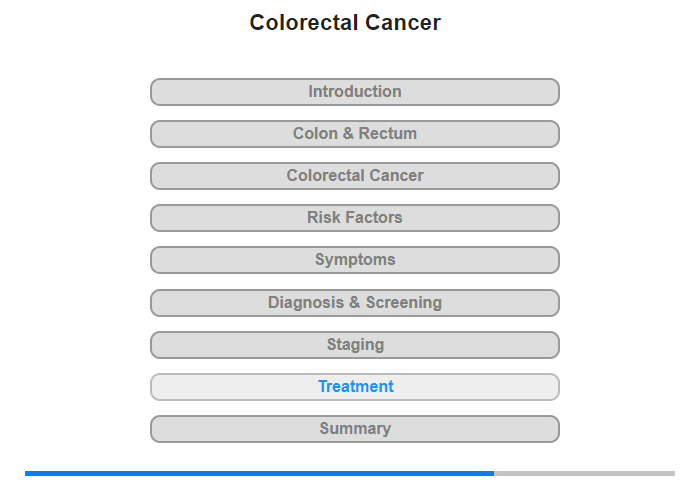Navigate to the Symptoms topic

(354, 260)
